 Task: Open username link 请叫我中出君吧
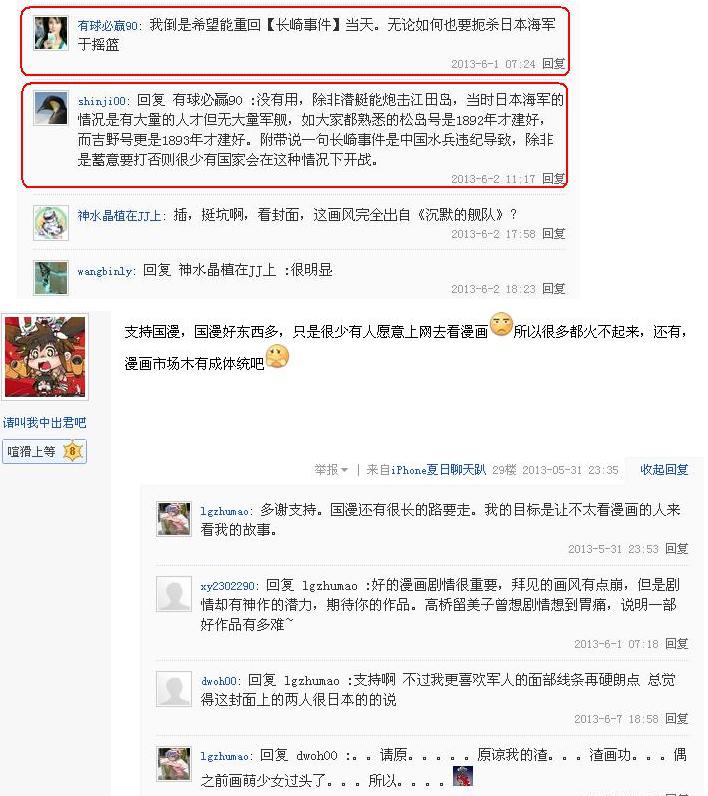pos(45,422)
